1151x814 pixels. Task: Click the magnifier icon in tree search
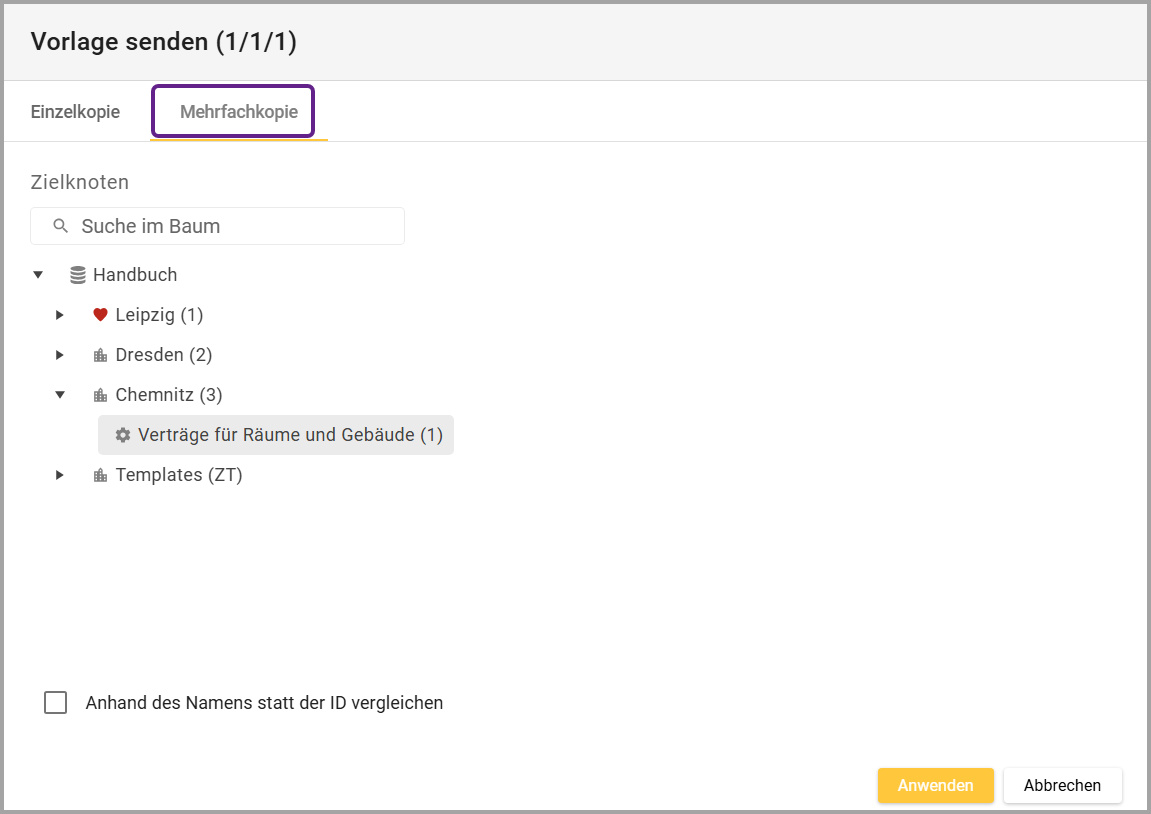coord(61,226)
